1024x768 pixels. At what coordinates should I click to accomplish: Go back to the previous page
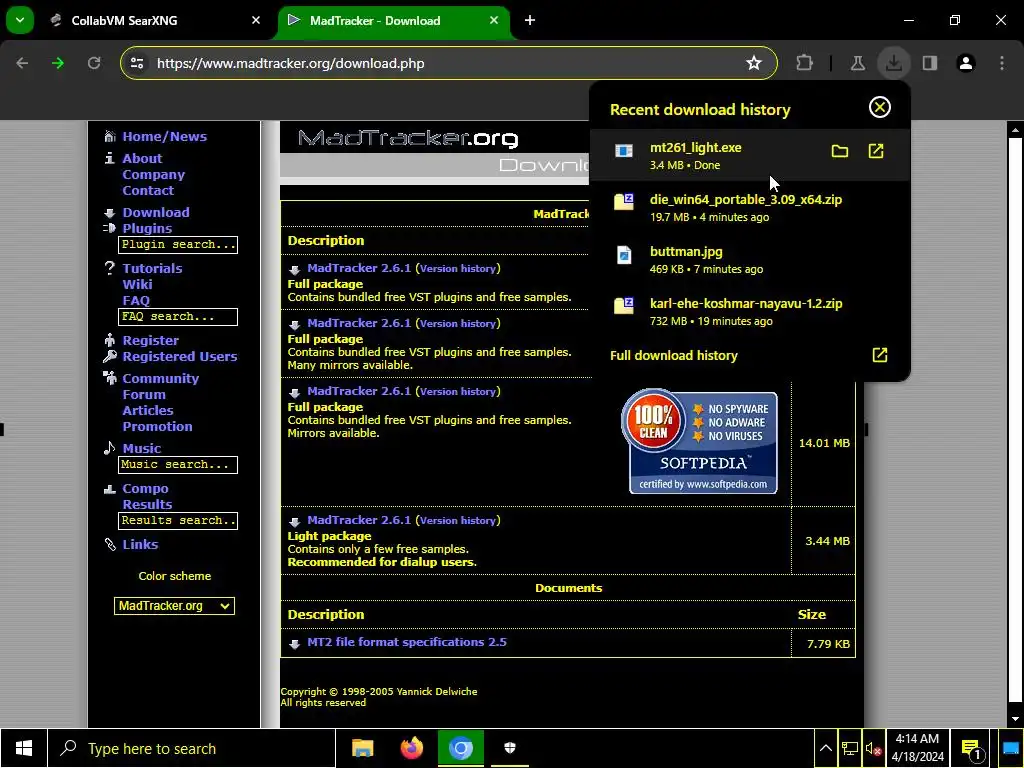(22, 63)
